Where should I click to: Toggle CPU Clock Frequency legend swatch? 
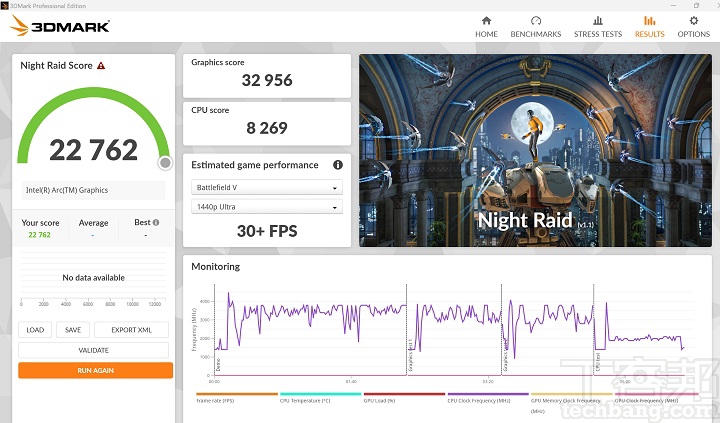tap(488, 394)
